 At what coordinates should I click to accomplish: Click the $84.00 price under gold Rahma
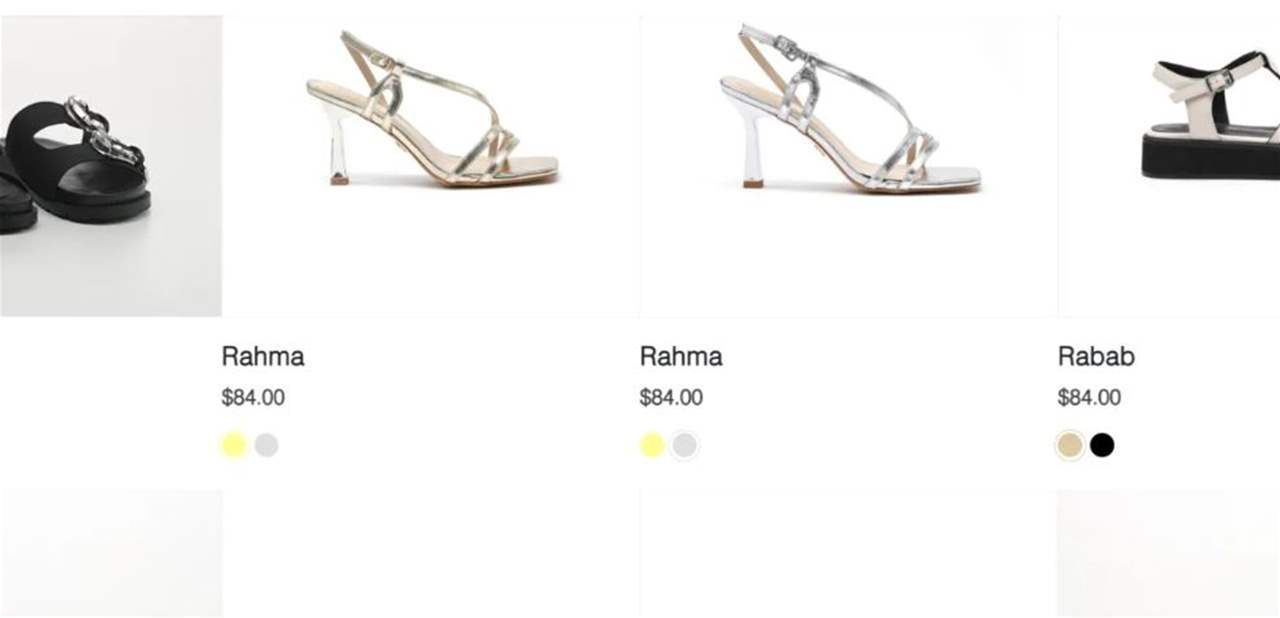click(253, 398)
